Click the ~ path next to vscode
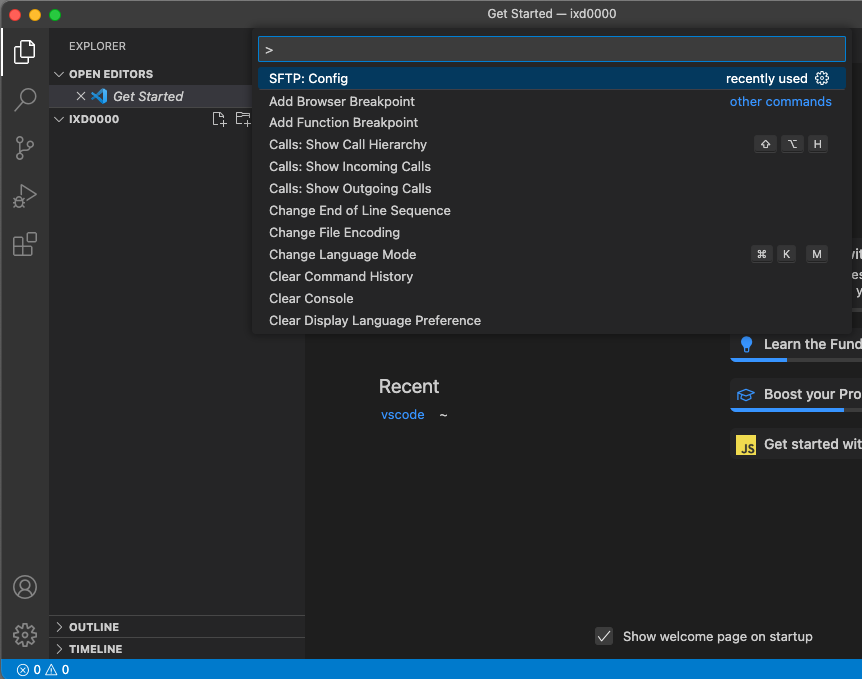 [443, 415]
